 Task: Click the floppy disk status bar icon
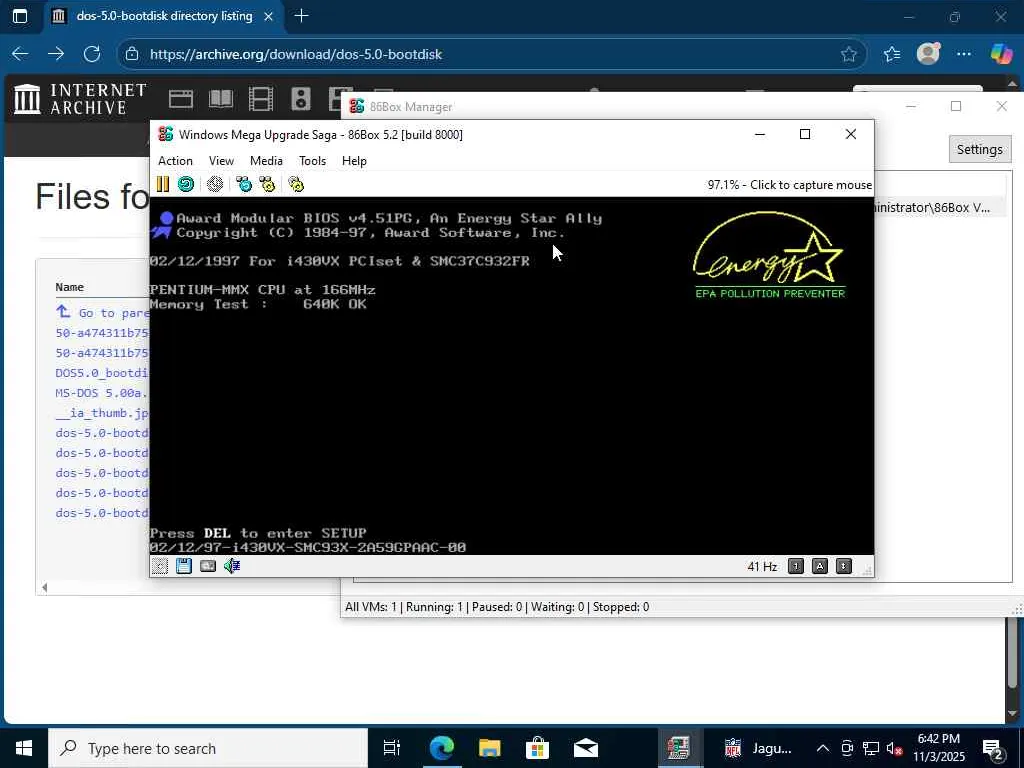(184, 566)
